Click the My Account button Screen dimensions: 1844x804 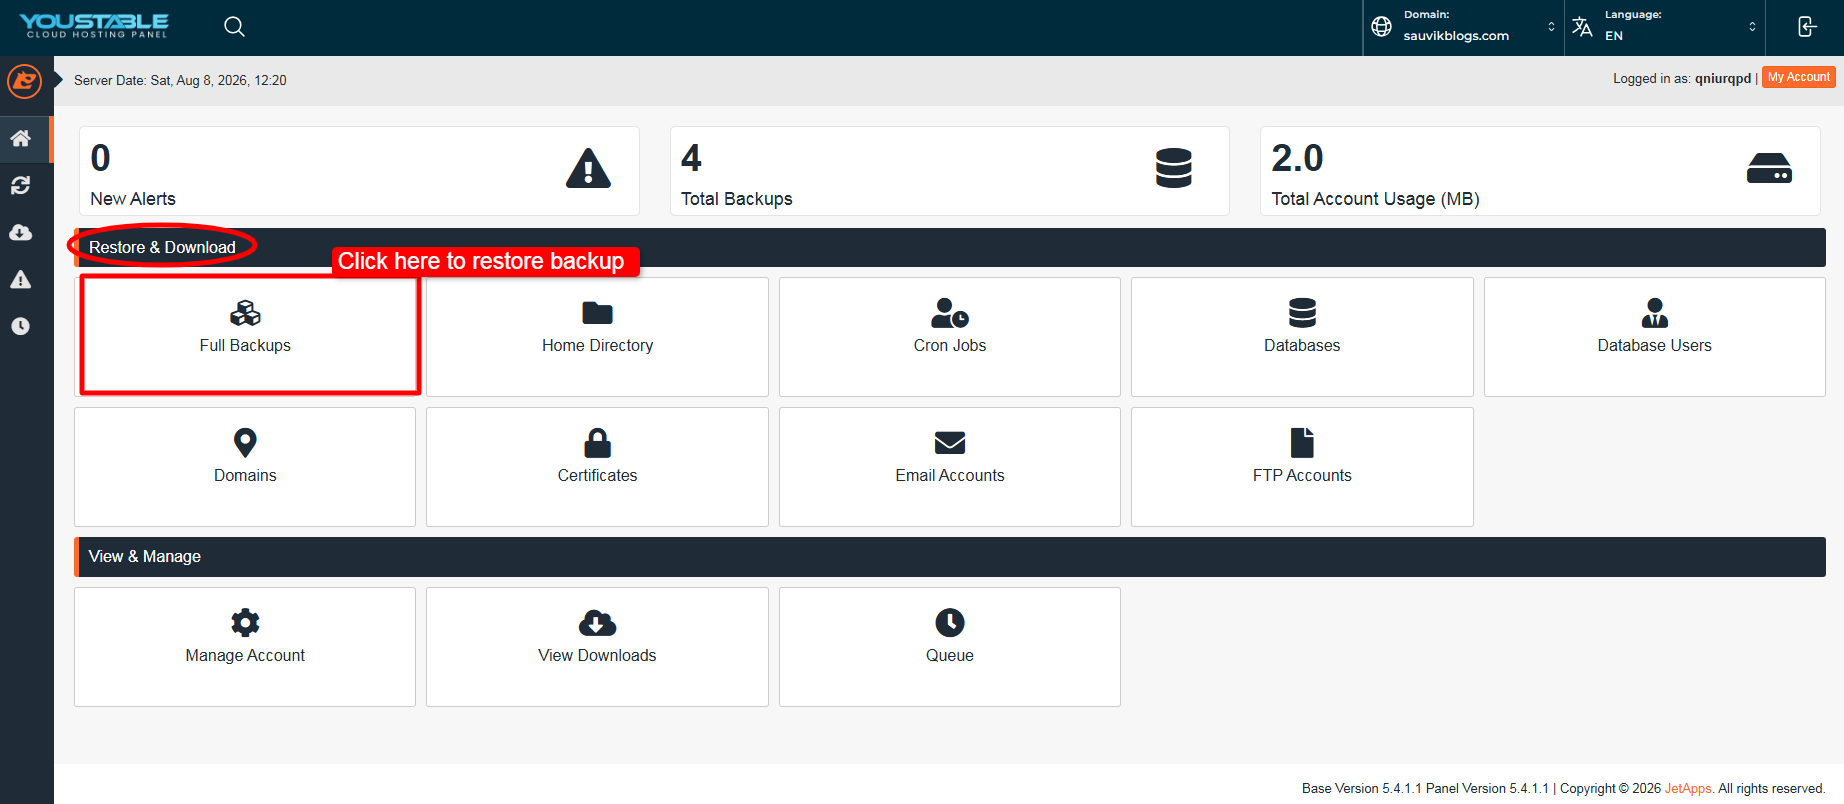click(1798, 77)
